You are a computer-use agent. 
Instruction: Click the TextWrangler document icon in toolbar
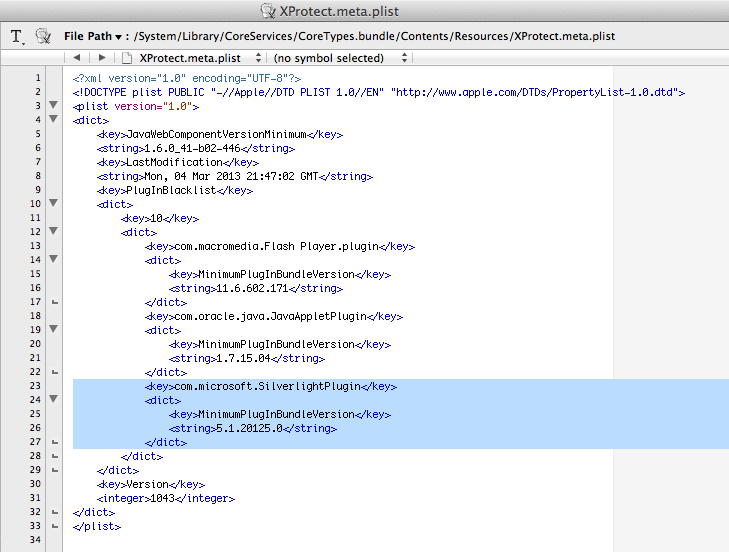tap(43, 36)
